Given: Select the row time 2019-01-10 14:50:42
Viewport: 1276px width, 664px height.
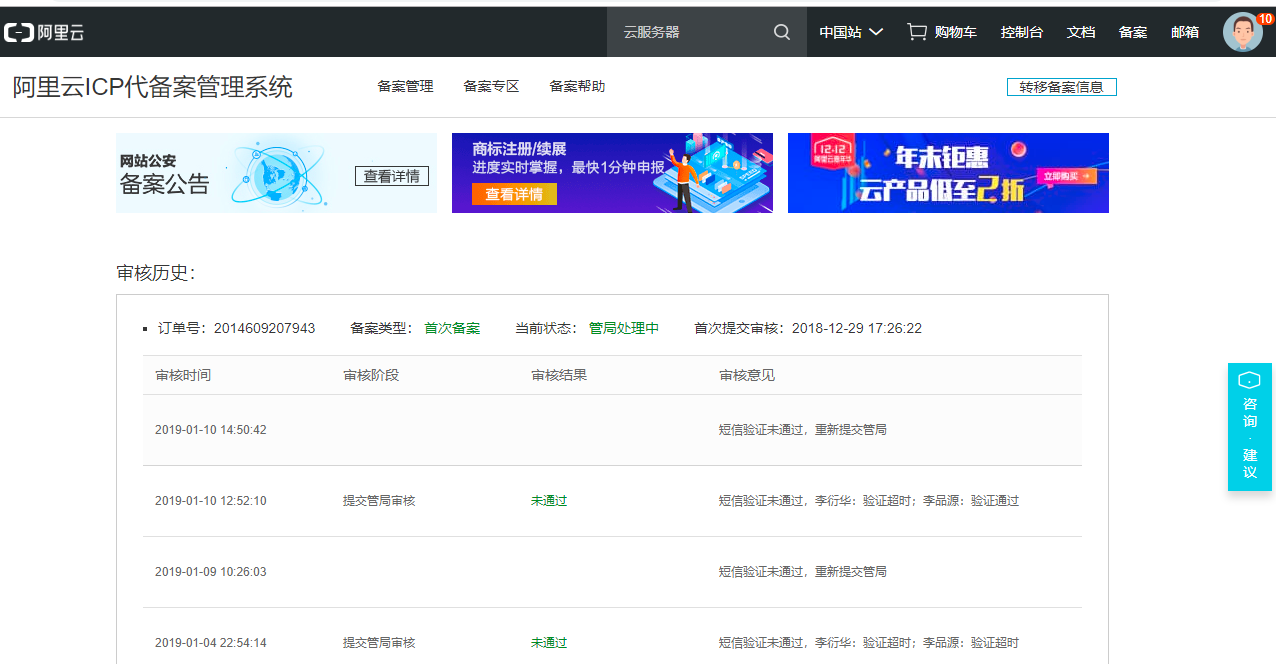Looking at the screenshot, I should coord(211,430).
